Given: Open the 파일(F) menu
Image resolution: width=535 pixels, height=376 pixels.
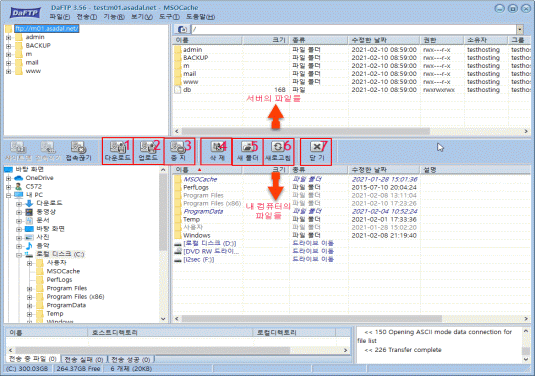Looking at the screenshot, I should tap(60, 17).
